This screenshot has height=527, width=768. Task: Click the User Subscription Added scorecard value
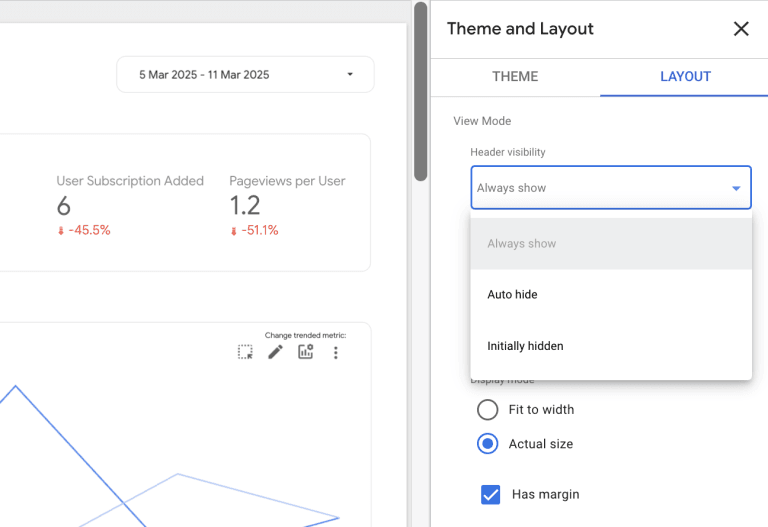[64, 206]
